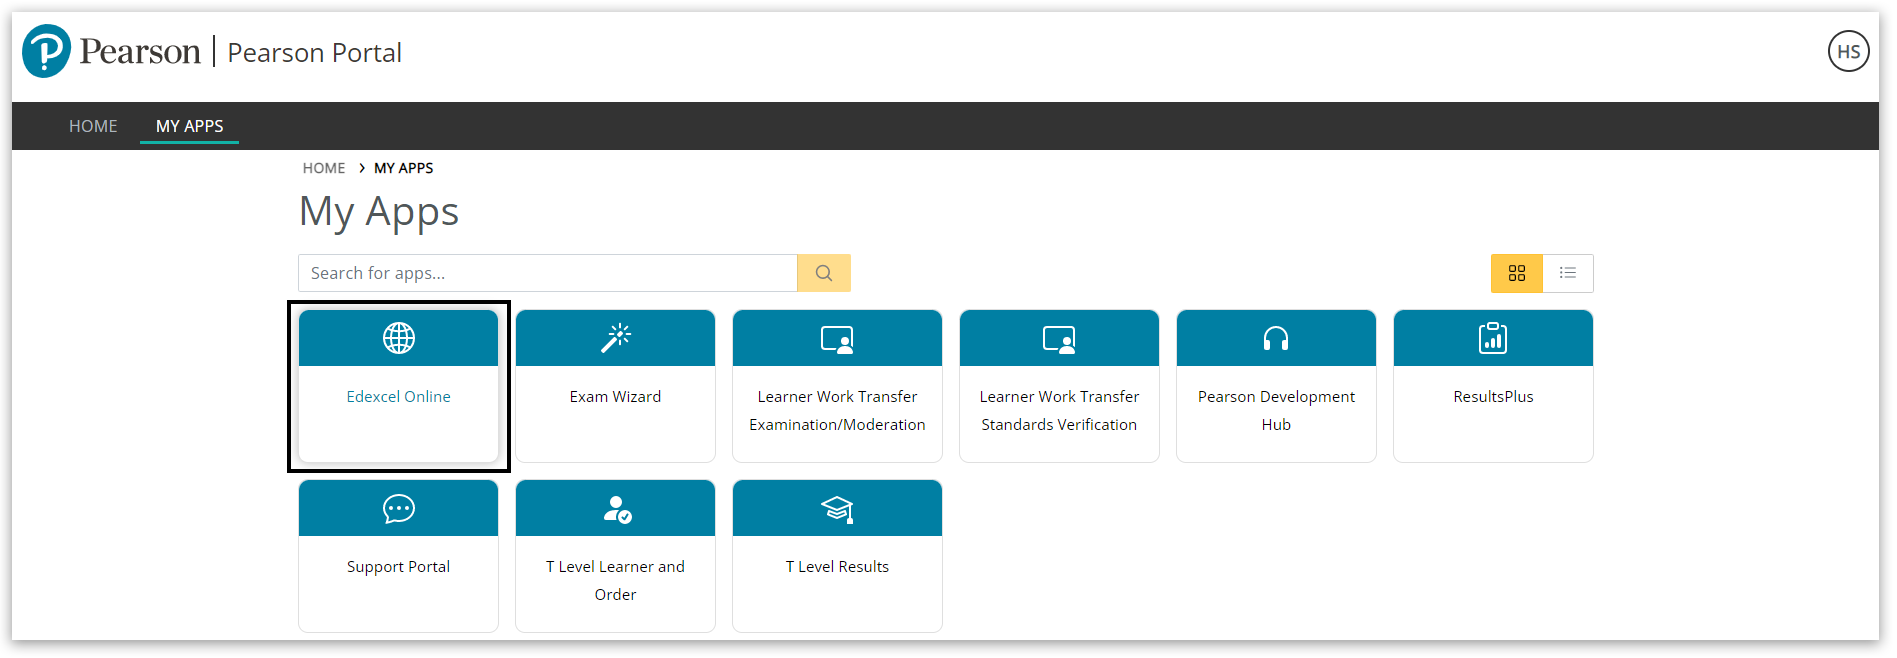The height and width of the screenshot is (658, 1897).
Task: Go to the HOME navigation tab
Action: tap(93, 126)
